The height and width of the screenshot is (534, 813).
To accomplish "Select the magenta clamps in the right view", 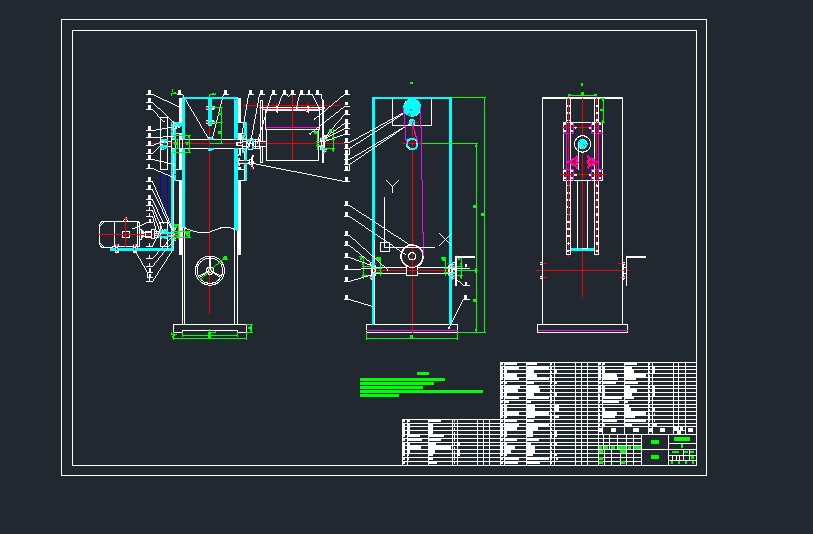I will (x=582, y=163).
